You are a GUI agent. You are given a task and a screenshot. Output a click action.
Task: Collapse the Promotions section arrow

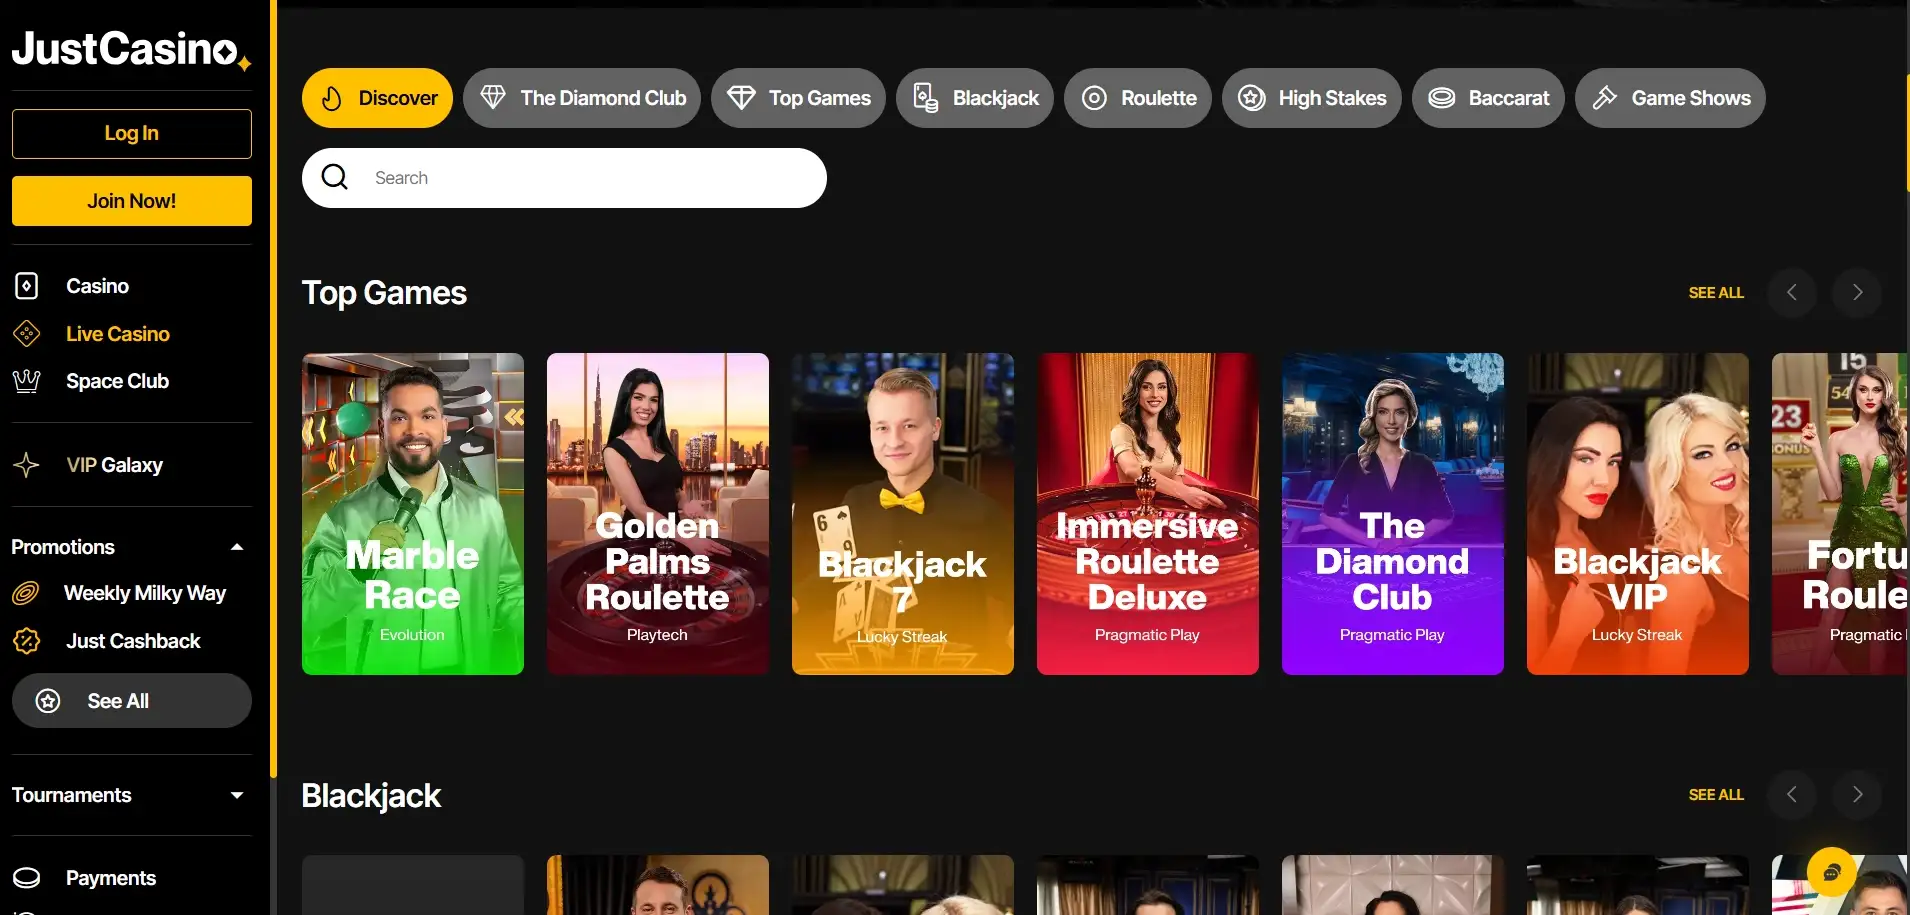tap(237, 547)
